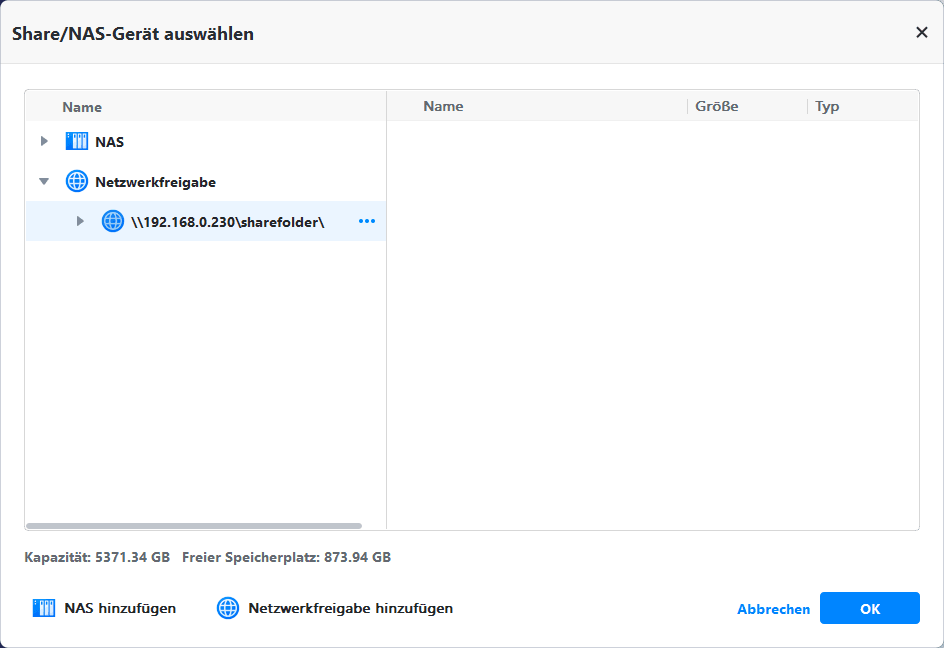Click the horizontal scrollbar of tree panel

193,525
